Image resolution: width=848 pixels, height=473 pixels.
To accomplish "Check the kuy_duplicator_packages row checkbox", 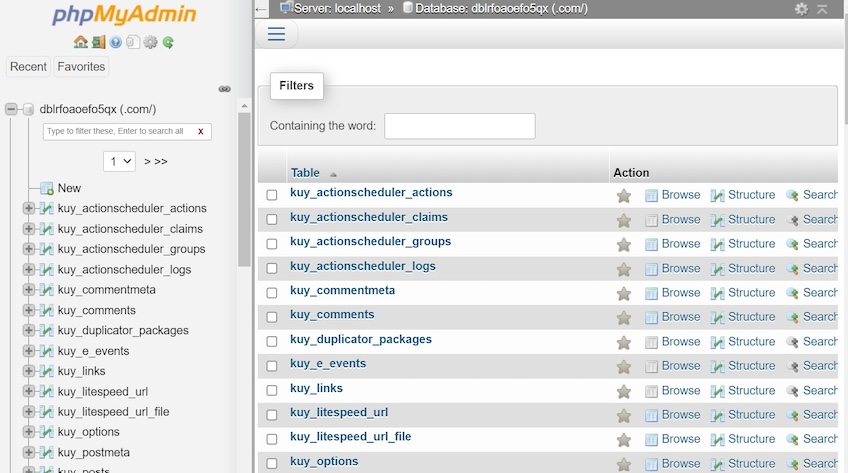I will click(x=272, y=342).
